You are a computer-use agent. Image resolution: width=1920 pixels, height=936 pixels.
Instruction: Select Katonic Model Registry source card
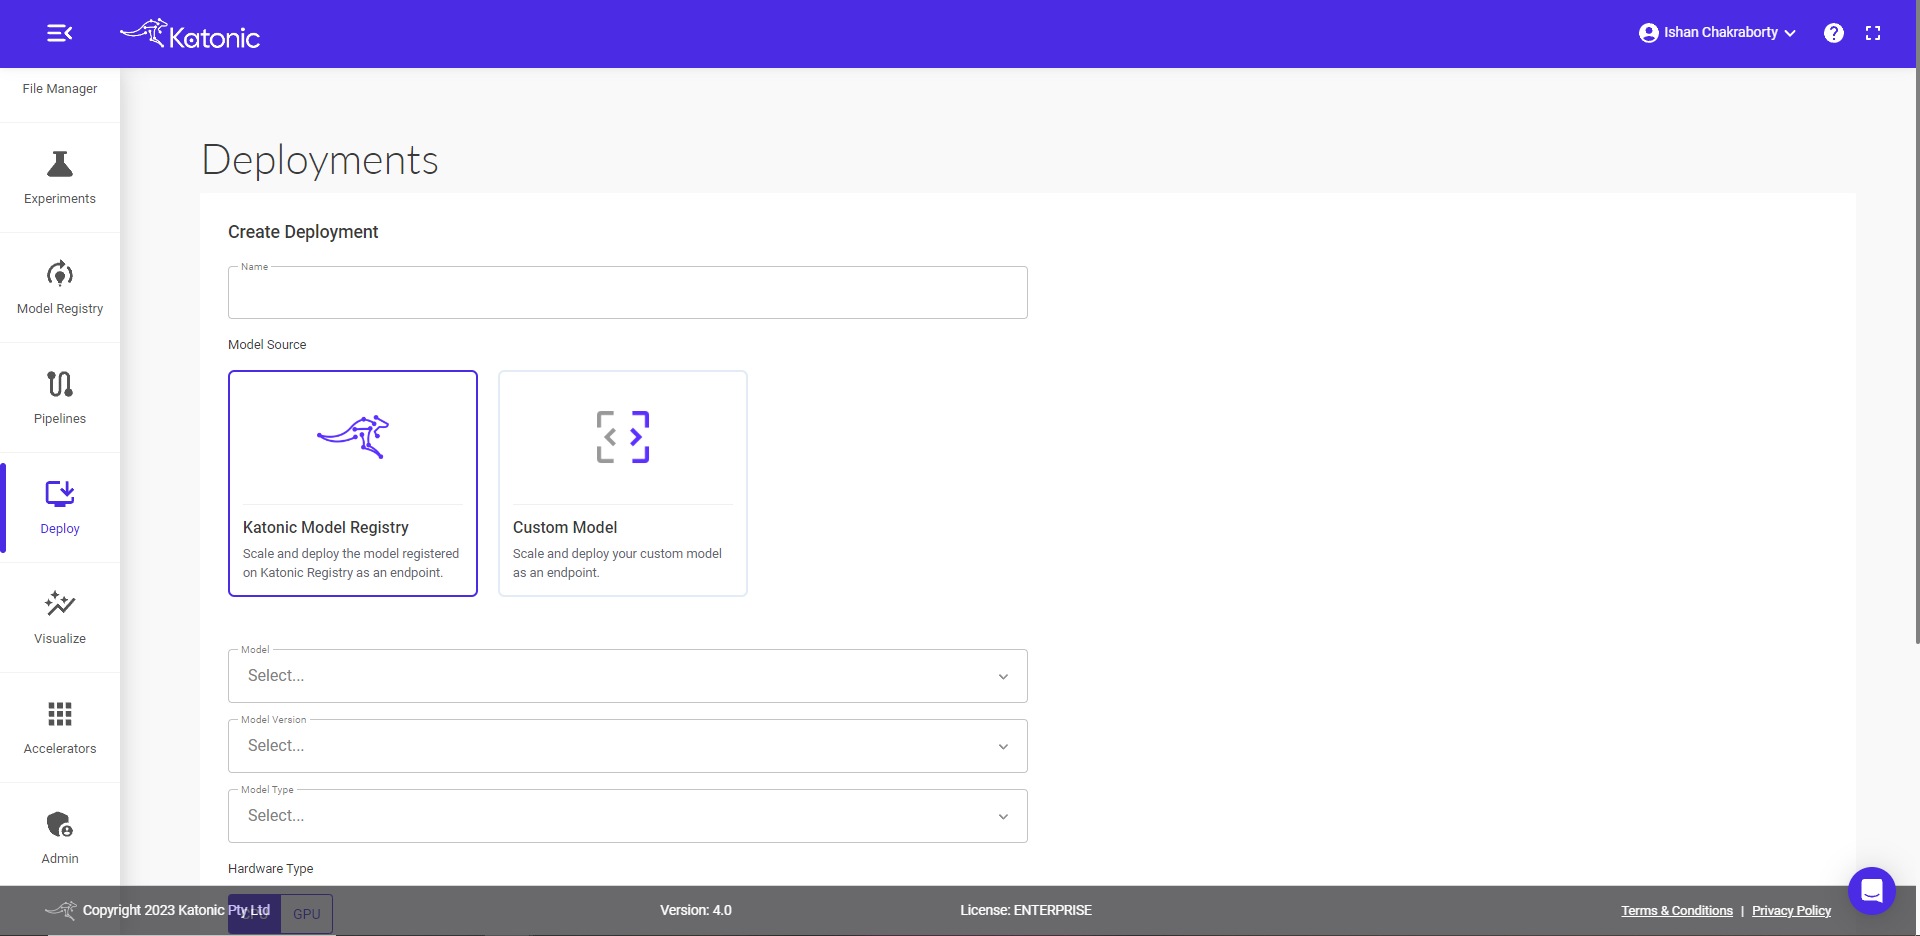353,484
